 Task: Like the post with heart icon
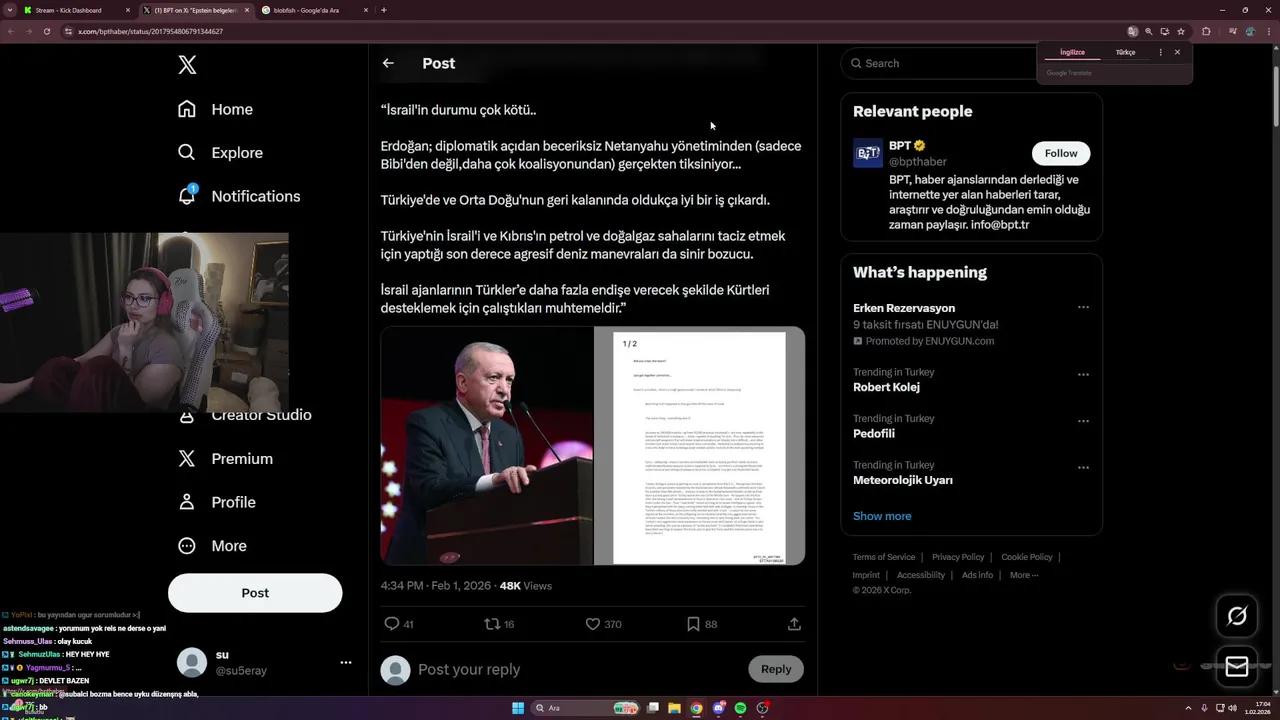click(x=593, y=624)
